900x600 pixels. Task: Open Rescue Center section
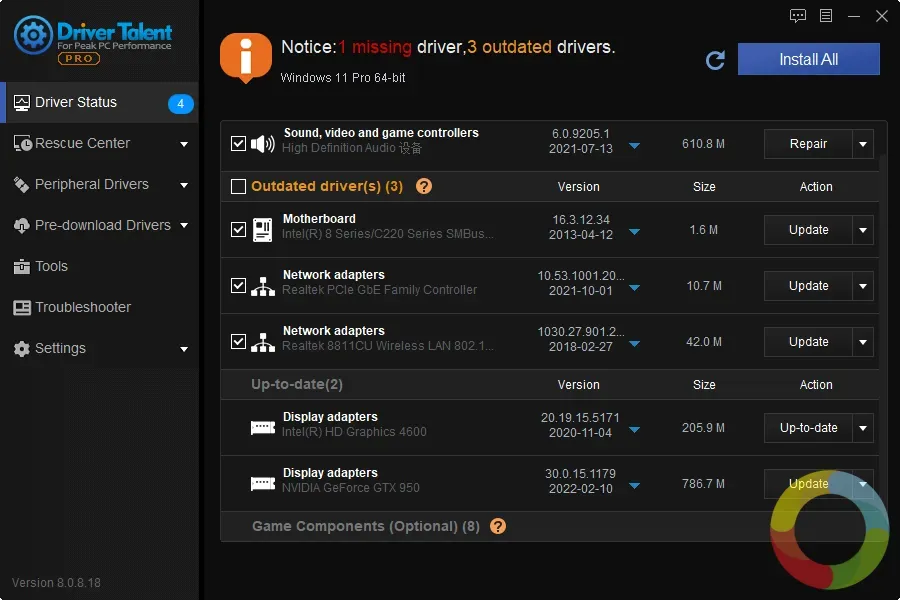(x=99, y=144)
